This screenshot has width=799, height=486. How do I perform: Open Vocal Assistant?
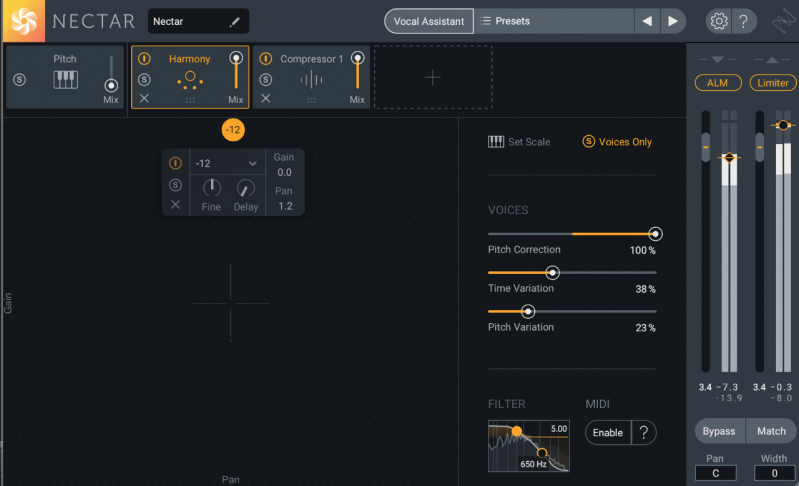[429, 21]
